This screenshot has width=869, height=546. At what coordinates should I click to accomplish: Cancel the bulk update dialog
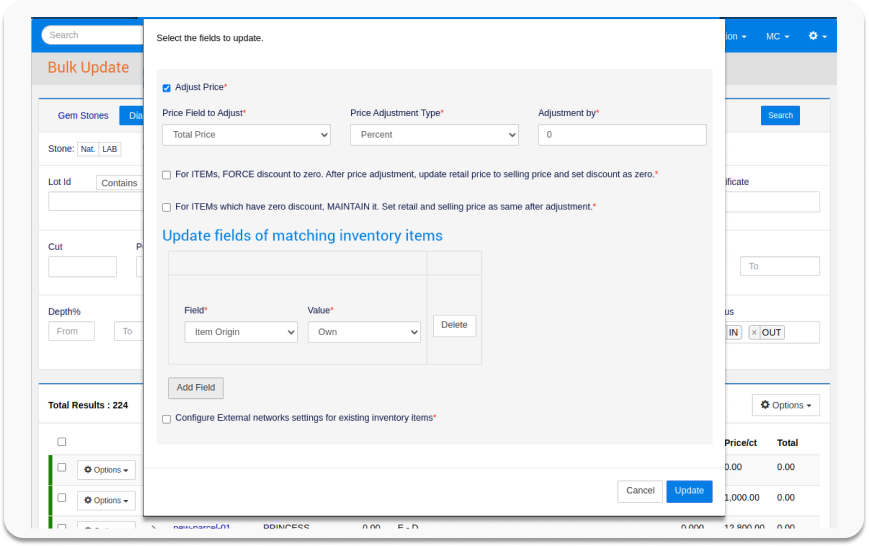[x=640, y=491]
